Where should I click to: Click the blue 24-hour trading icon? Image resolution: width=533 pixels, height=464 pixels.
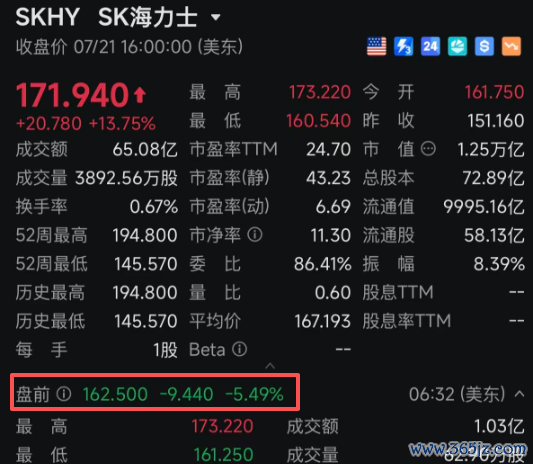click(430, 46)
